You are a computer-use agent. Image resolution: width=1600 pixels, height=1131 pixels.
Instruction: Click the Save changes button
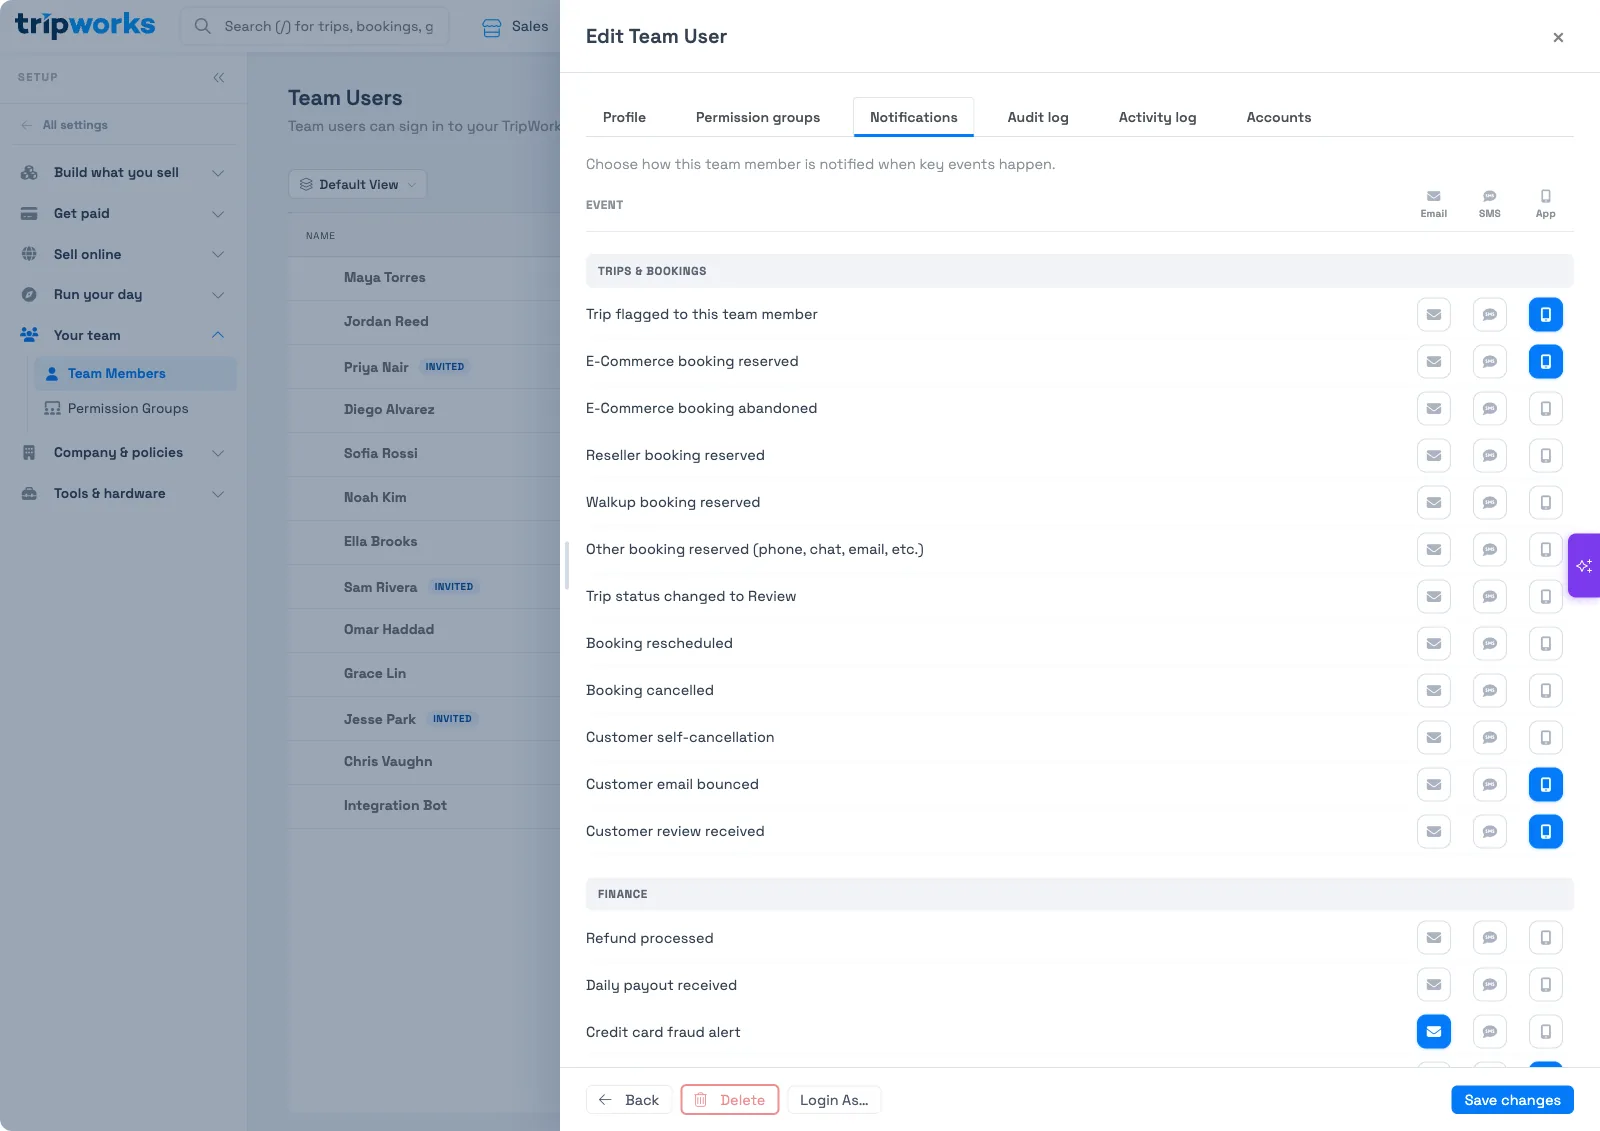pyautogui.click(x=1512, y=1100)
